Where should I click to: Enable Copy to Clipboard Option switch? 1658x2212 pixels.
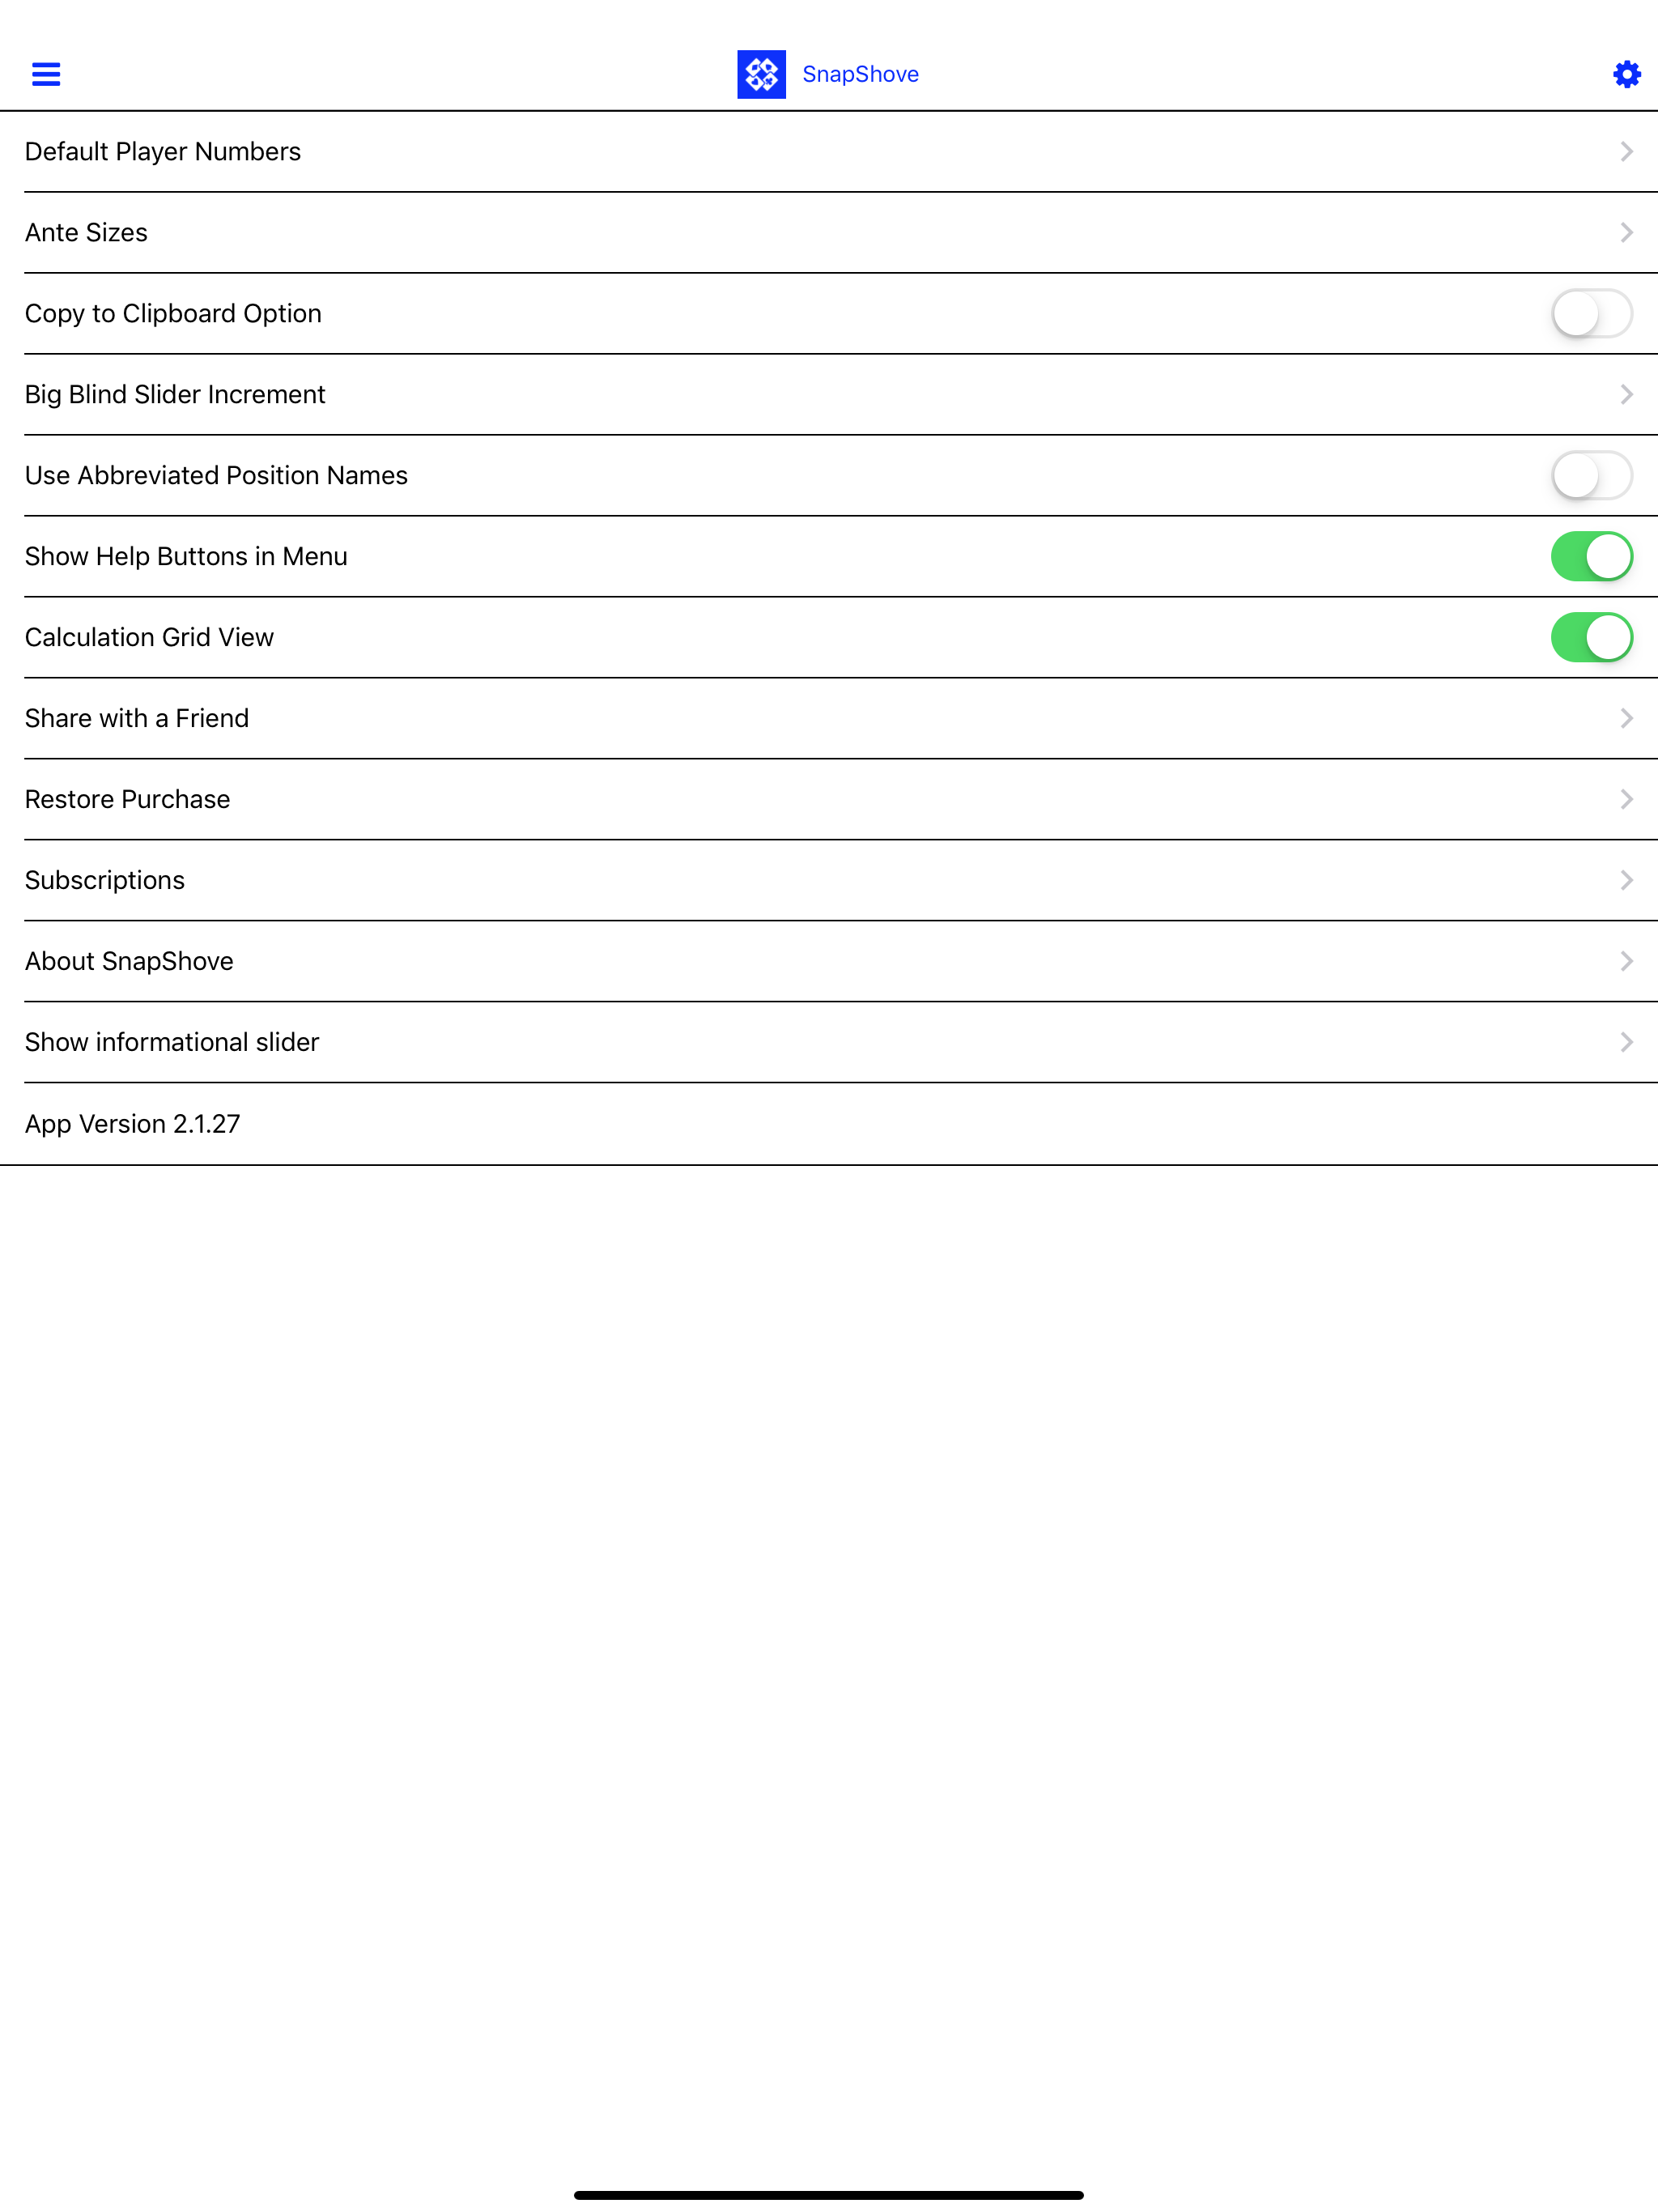pyautogui.click(x=1591, y=314)
